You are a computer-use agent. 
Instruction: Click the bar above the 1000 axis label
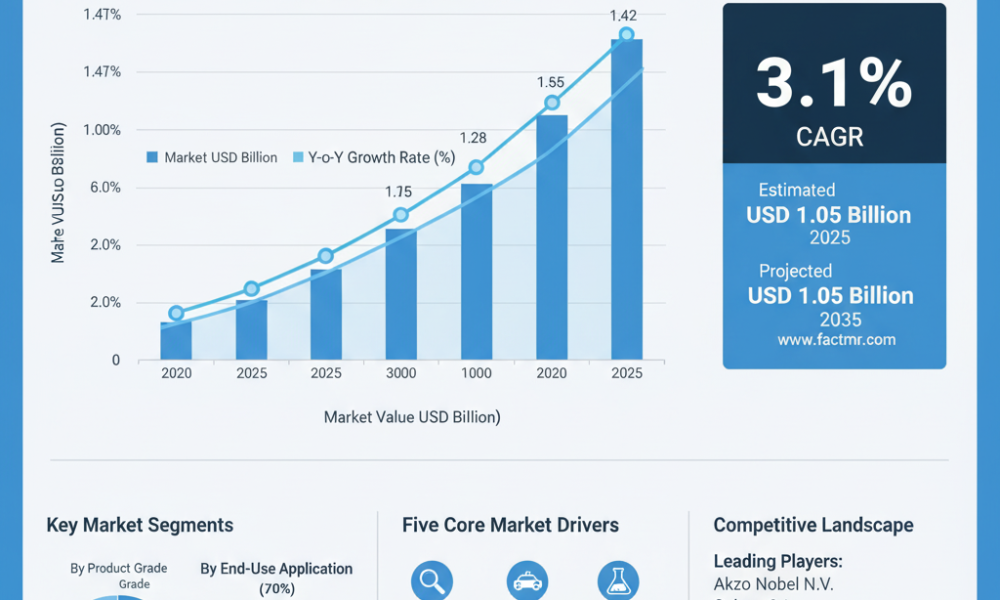coord(476,272)
